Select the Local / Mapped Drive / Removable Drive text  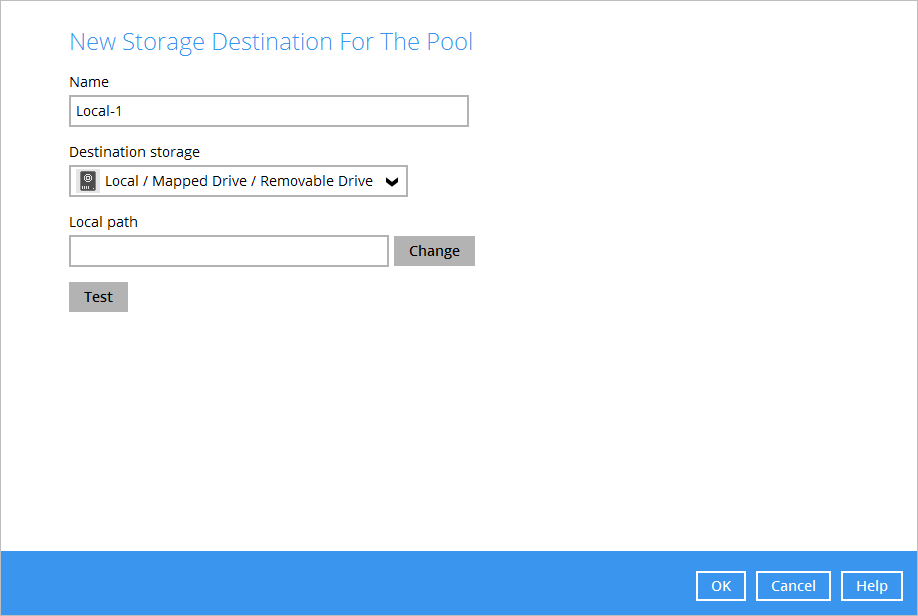point(238,181)
